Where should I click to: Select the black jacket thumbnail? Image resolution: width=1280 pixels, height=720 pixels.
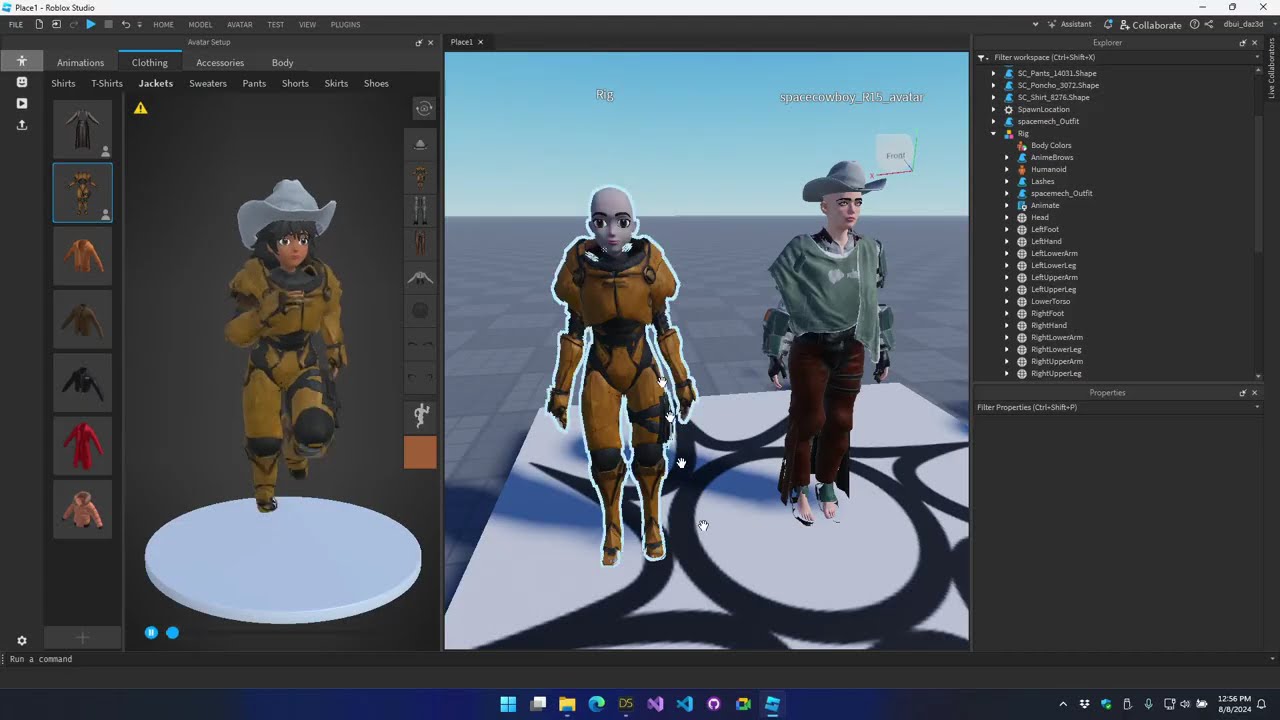click(x=82, y=383)
